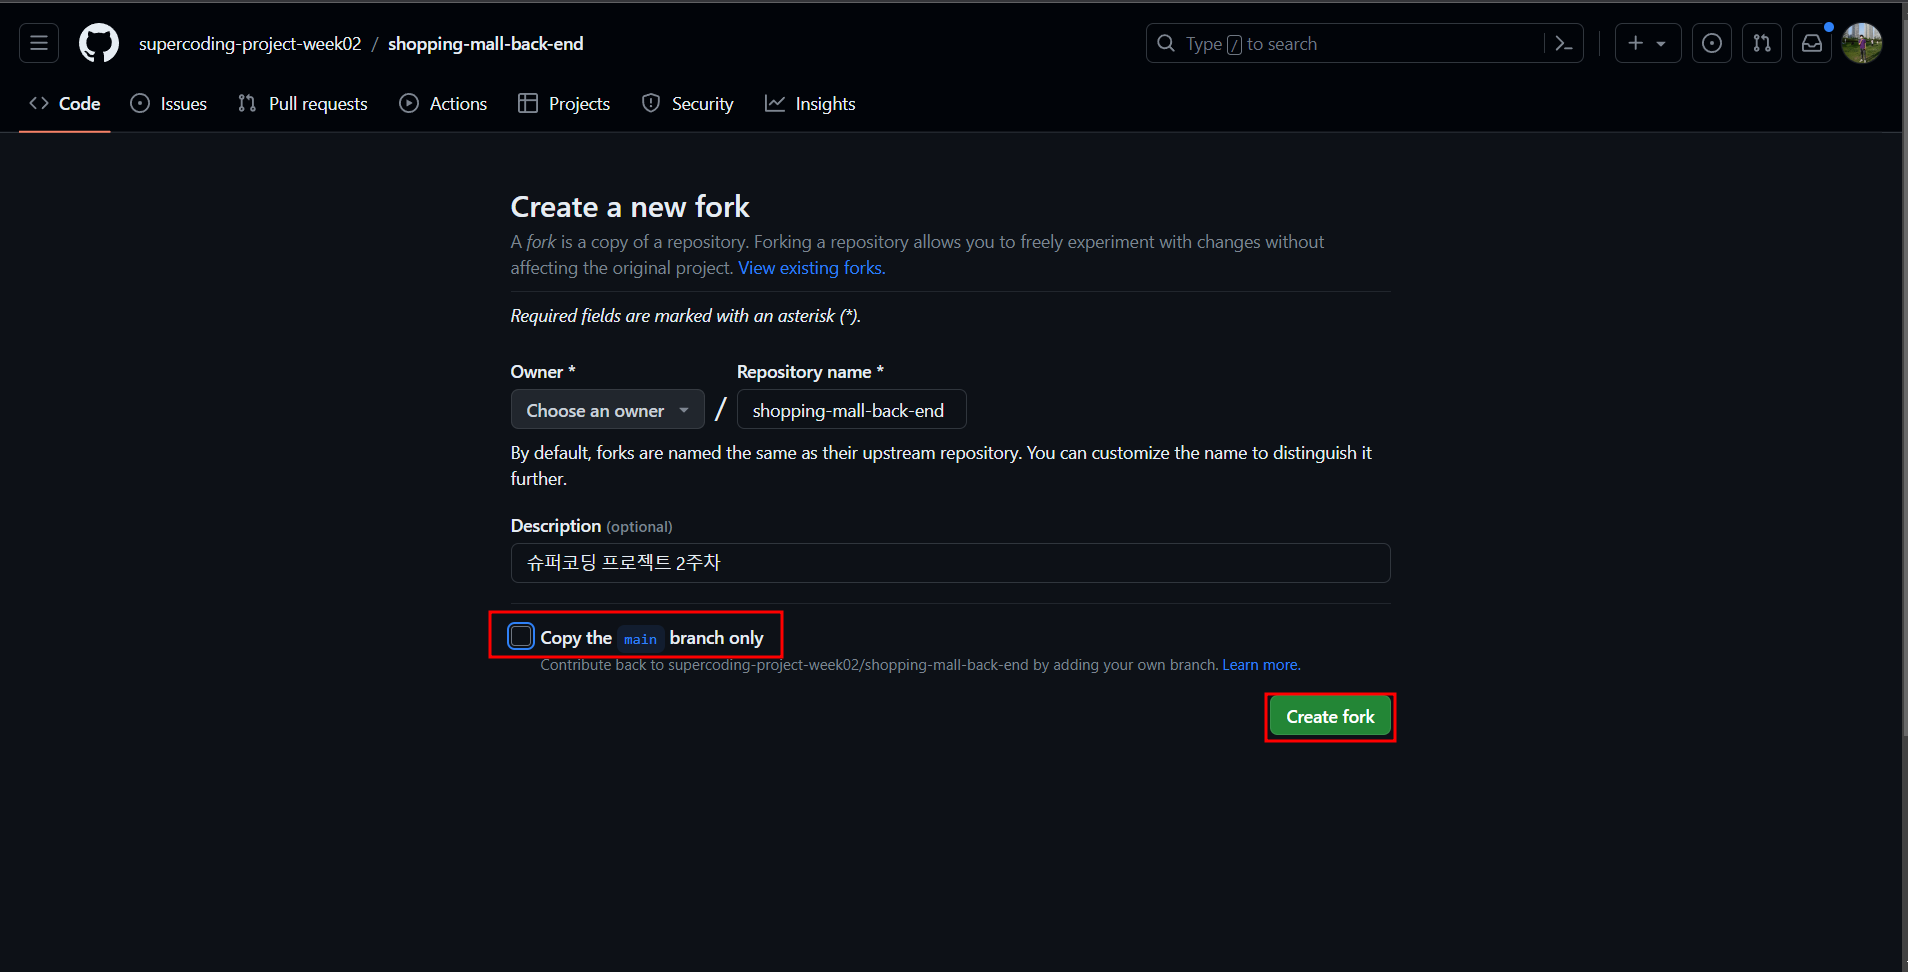Click the GitHub logo icon

click(x=98, y=43)
